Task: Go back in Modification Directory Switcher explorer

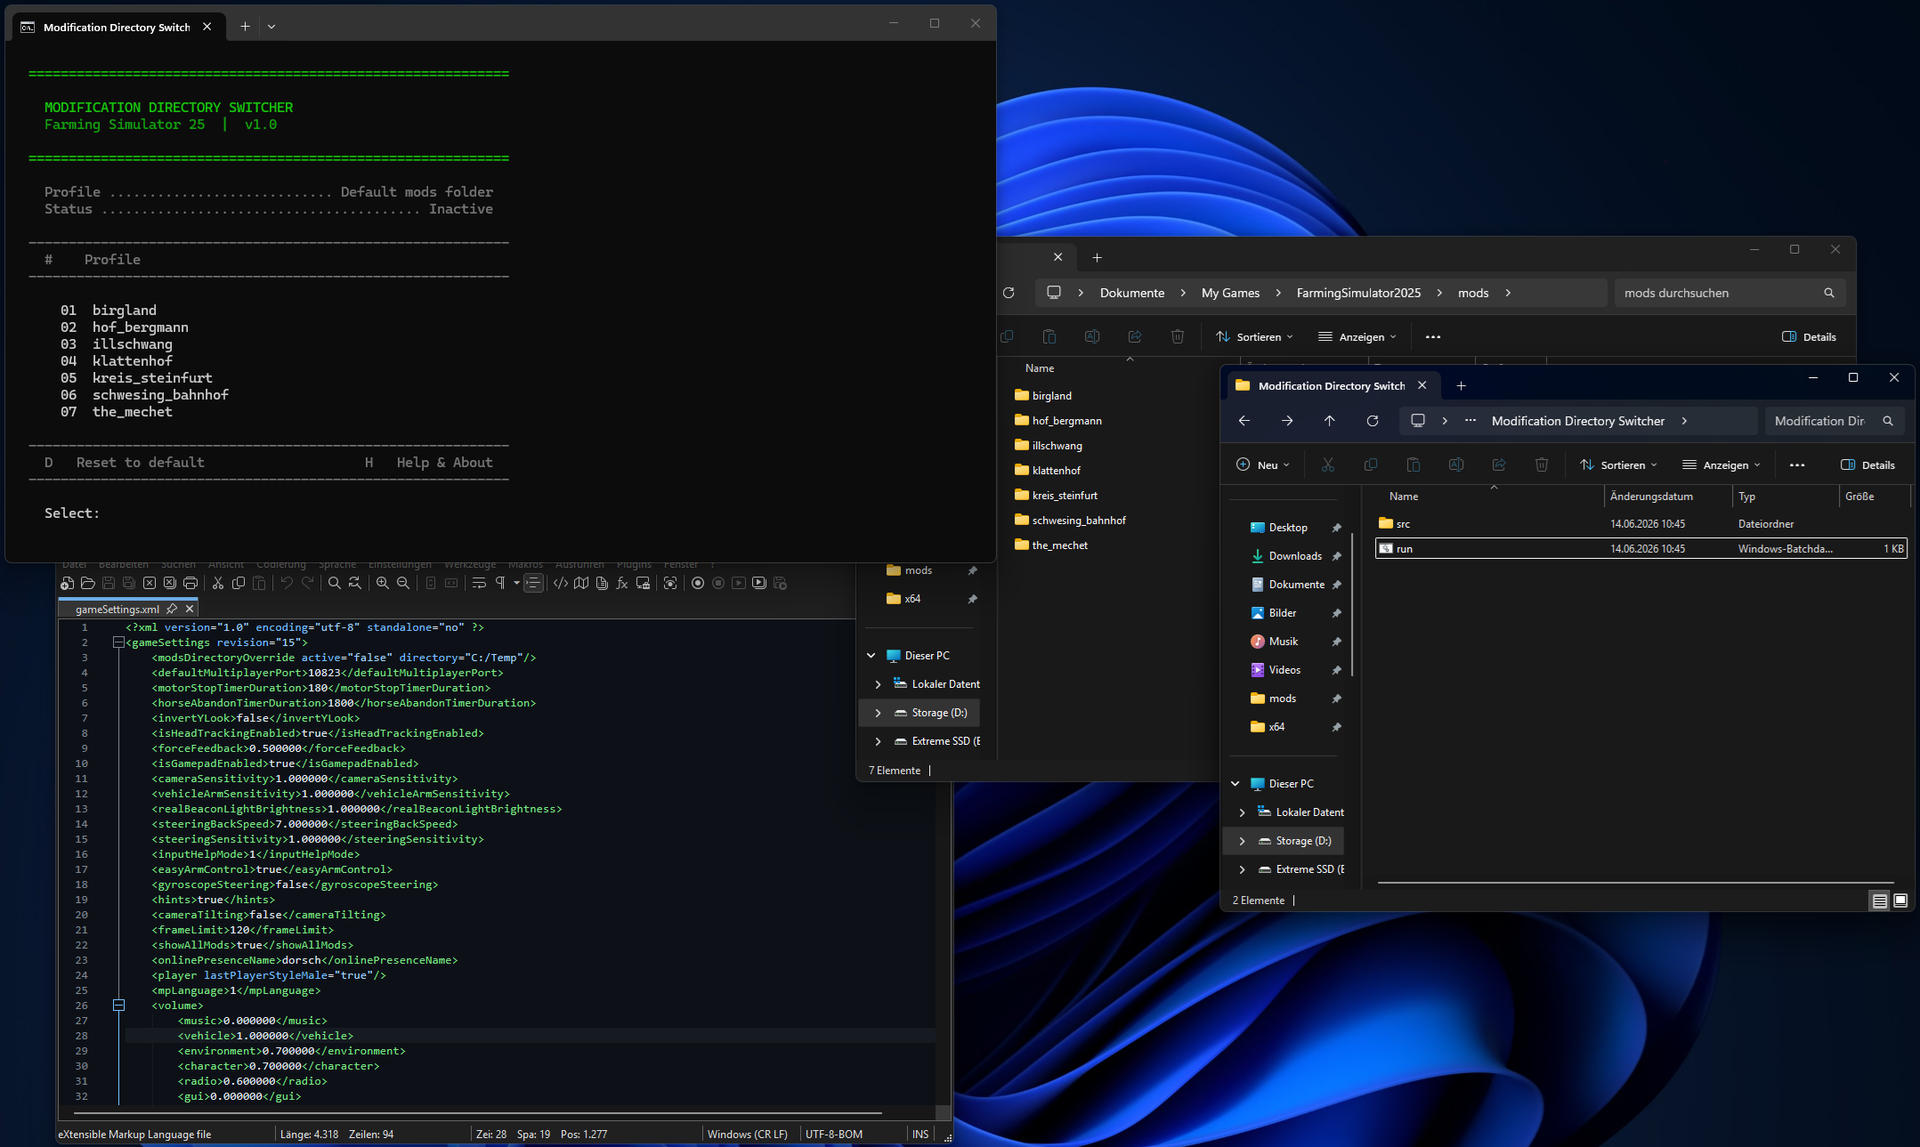Action: pos(1244,421)
